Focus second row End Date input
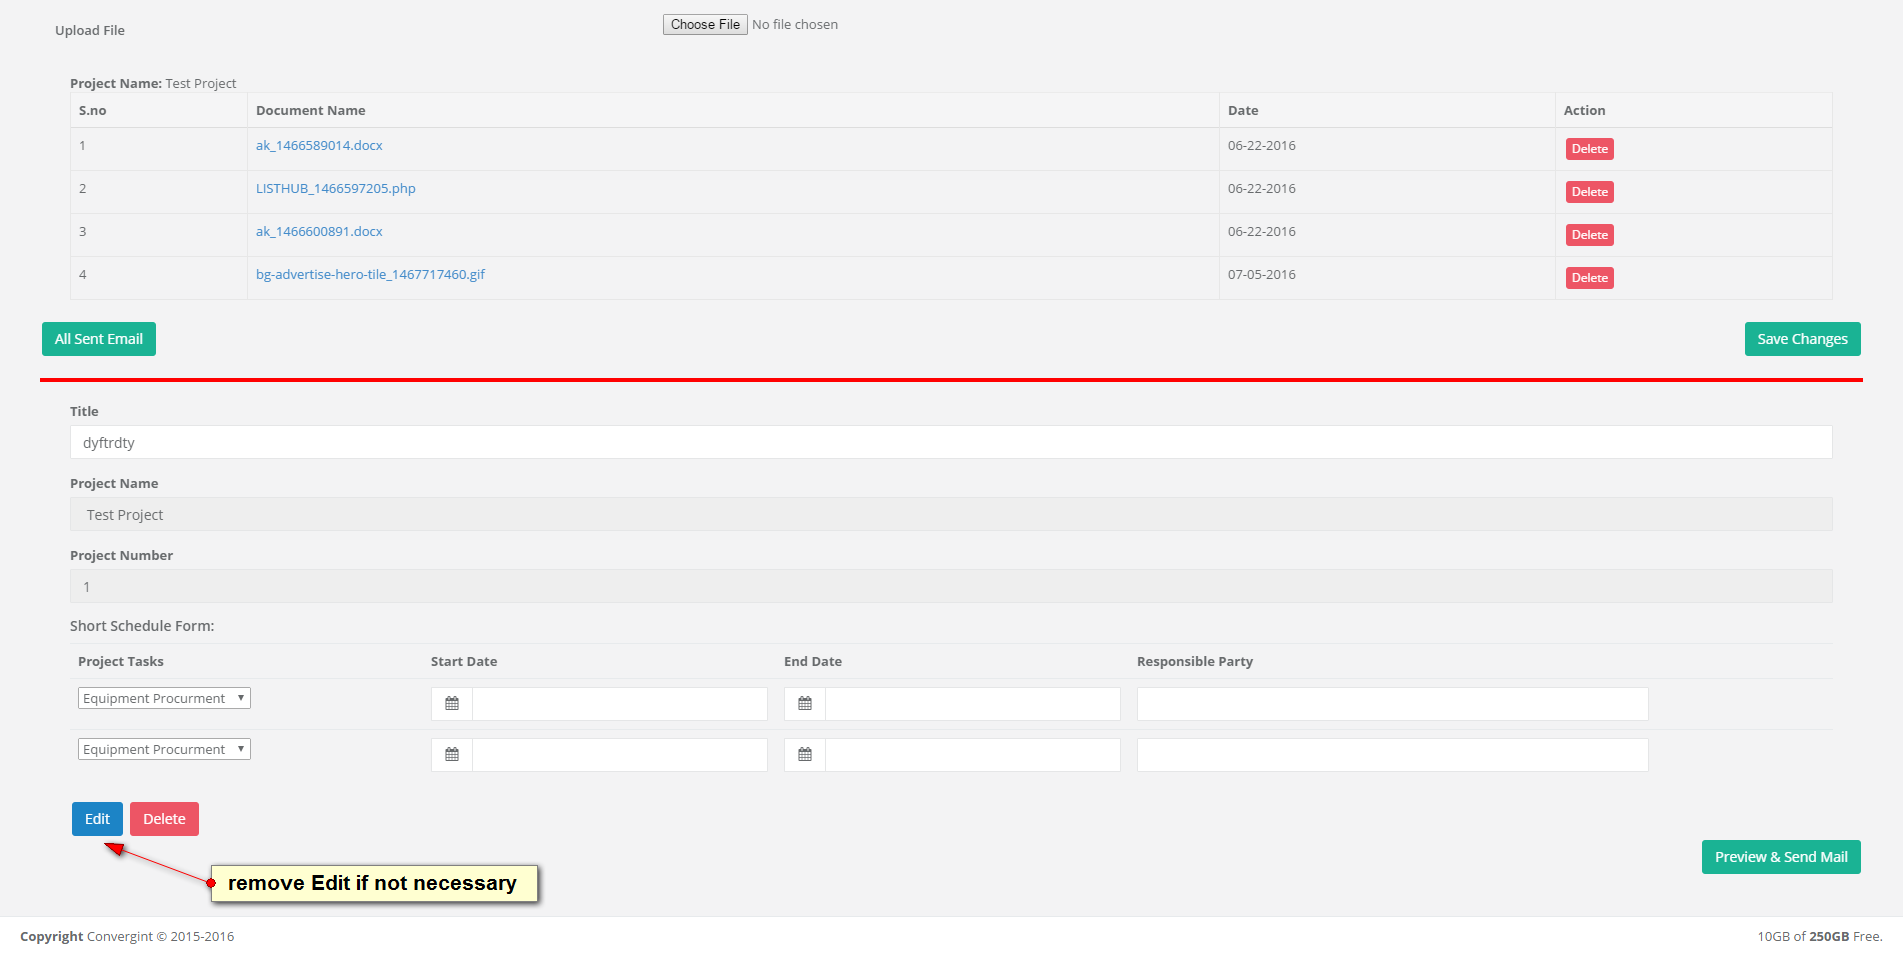 click(x=973, y=755)
